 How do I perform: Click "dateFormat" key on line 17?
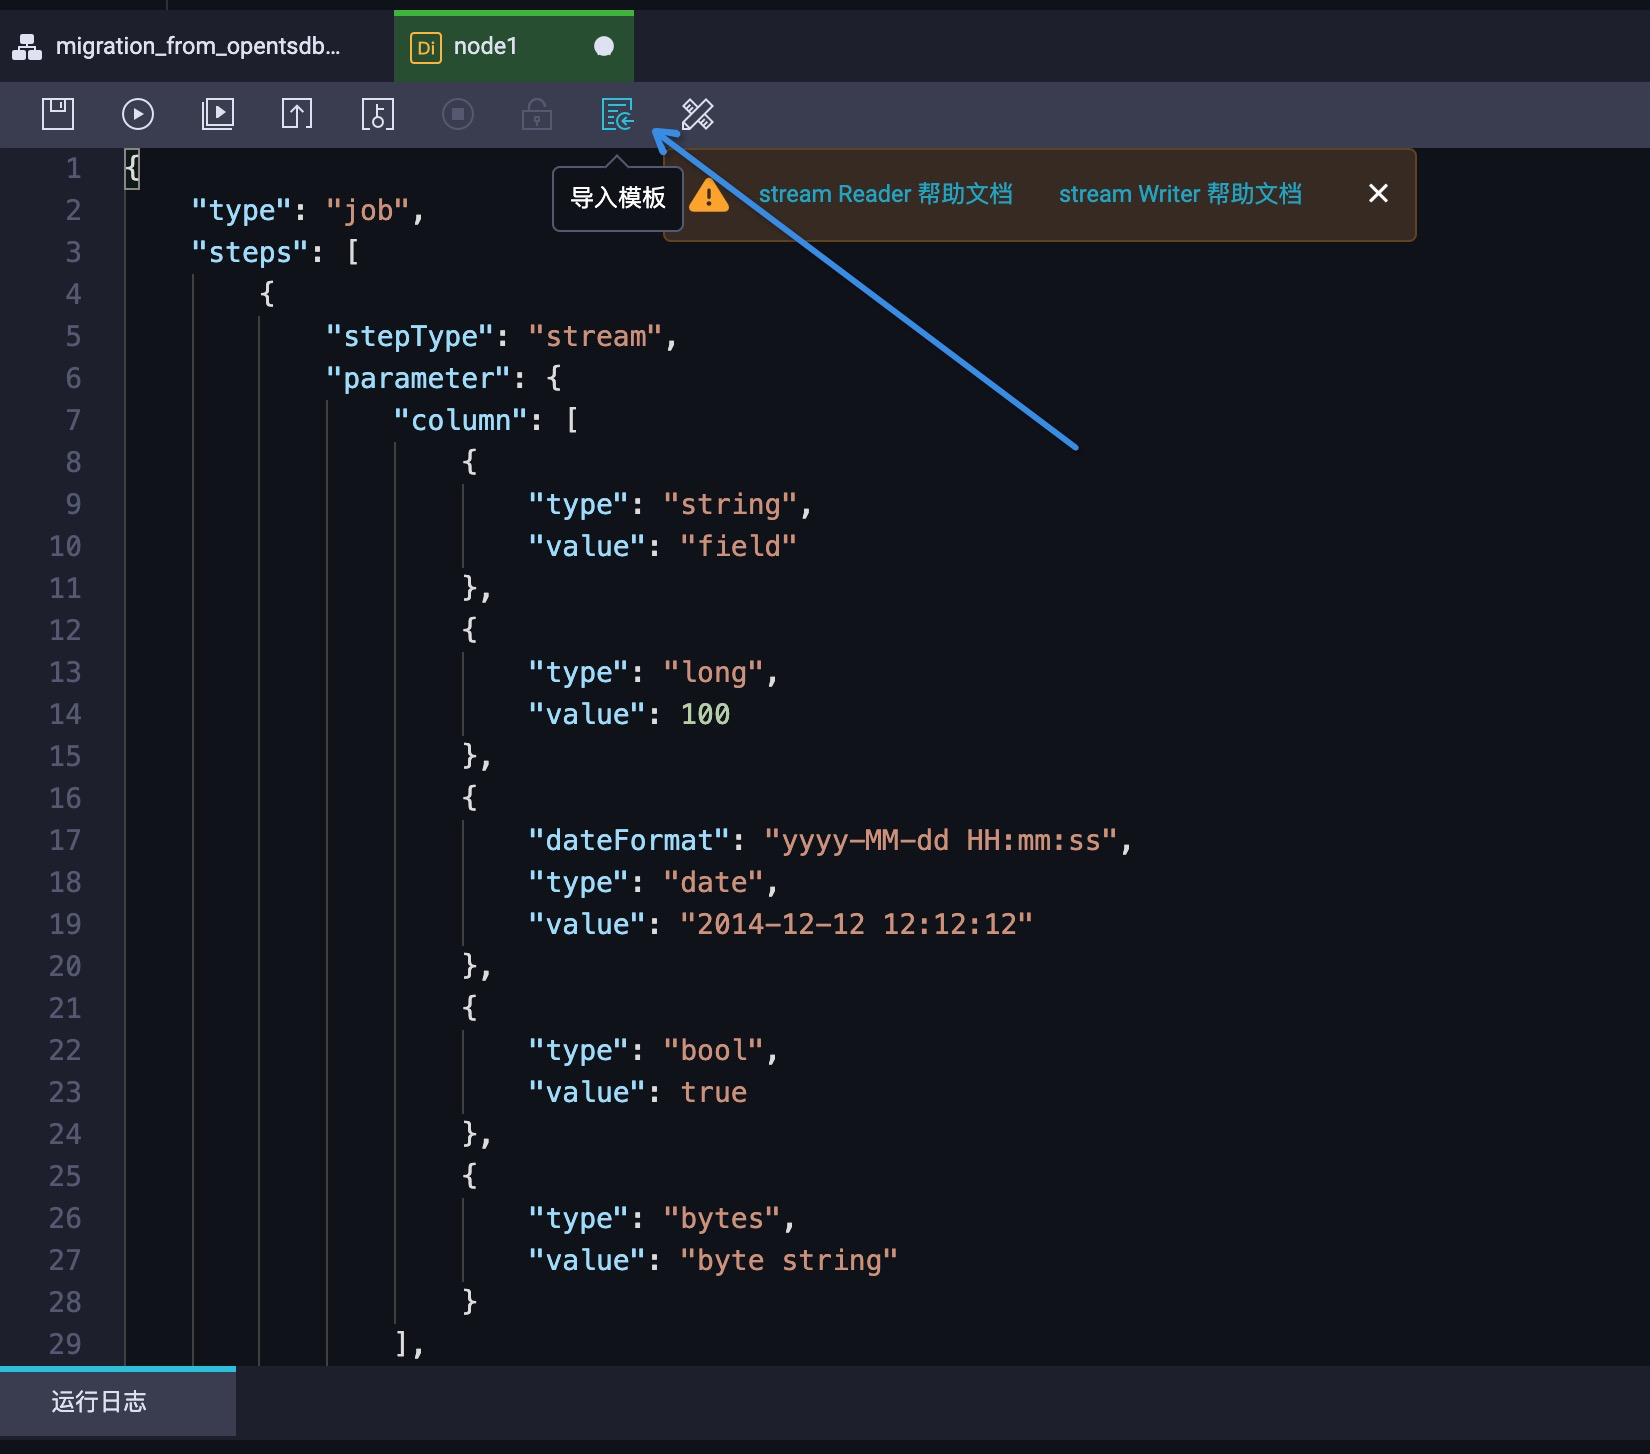[629, 840]
